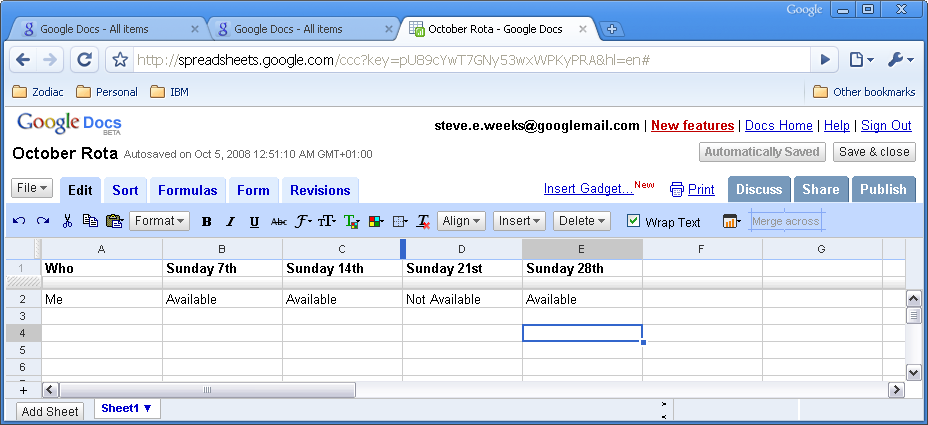This screenshot has width=928, height=425.
Task: Click the Automatically Saved button
Action: [762, 152]
